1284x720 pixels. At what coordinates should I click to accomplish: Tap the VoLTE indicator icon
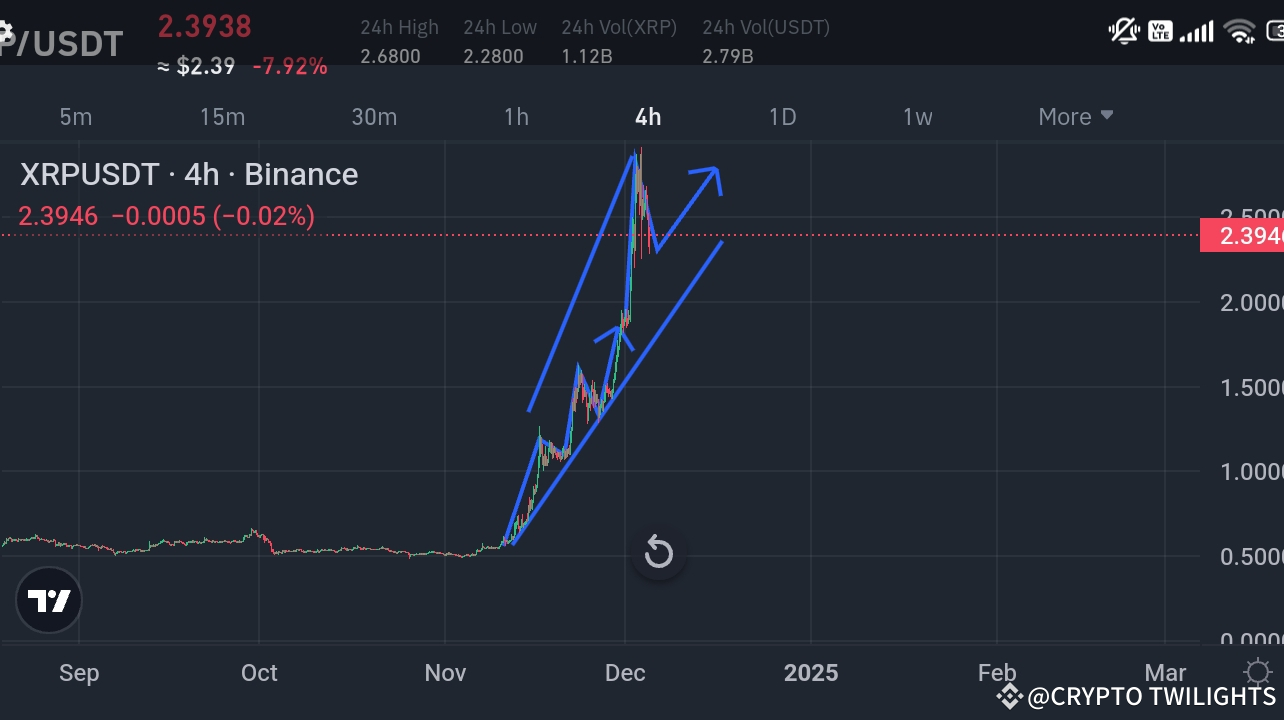(x=1162, y=31)
